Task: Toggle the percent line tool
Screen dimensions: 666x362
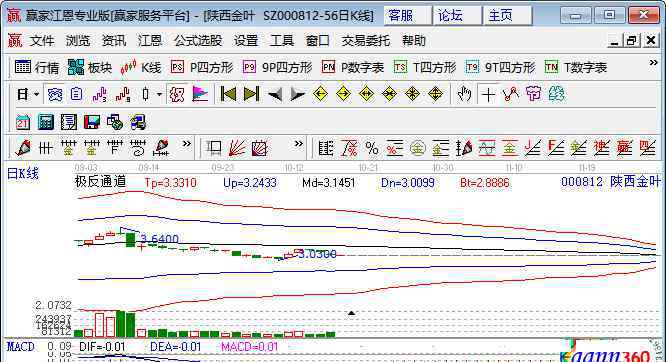Action: click(x=372, y=149)
